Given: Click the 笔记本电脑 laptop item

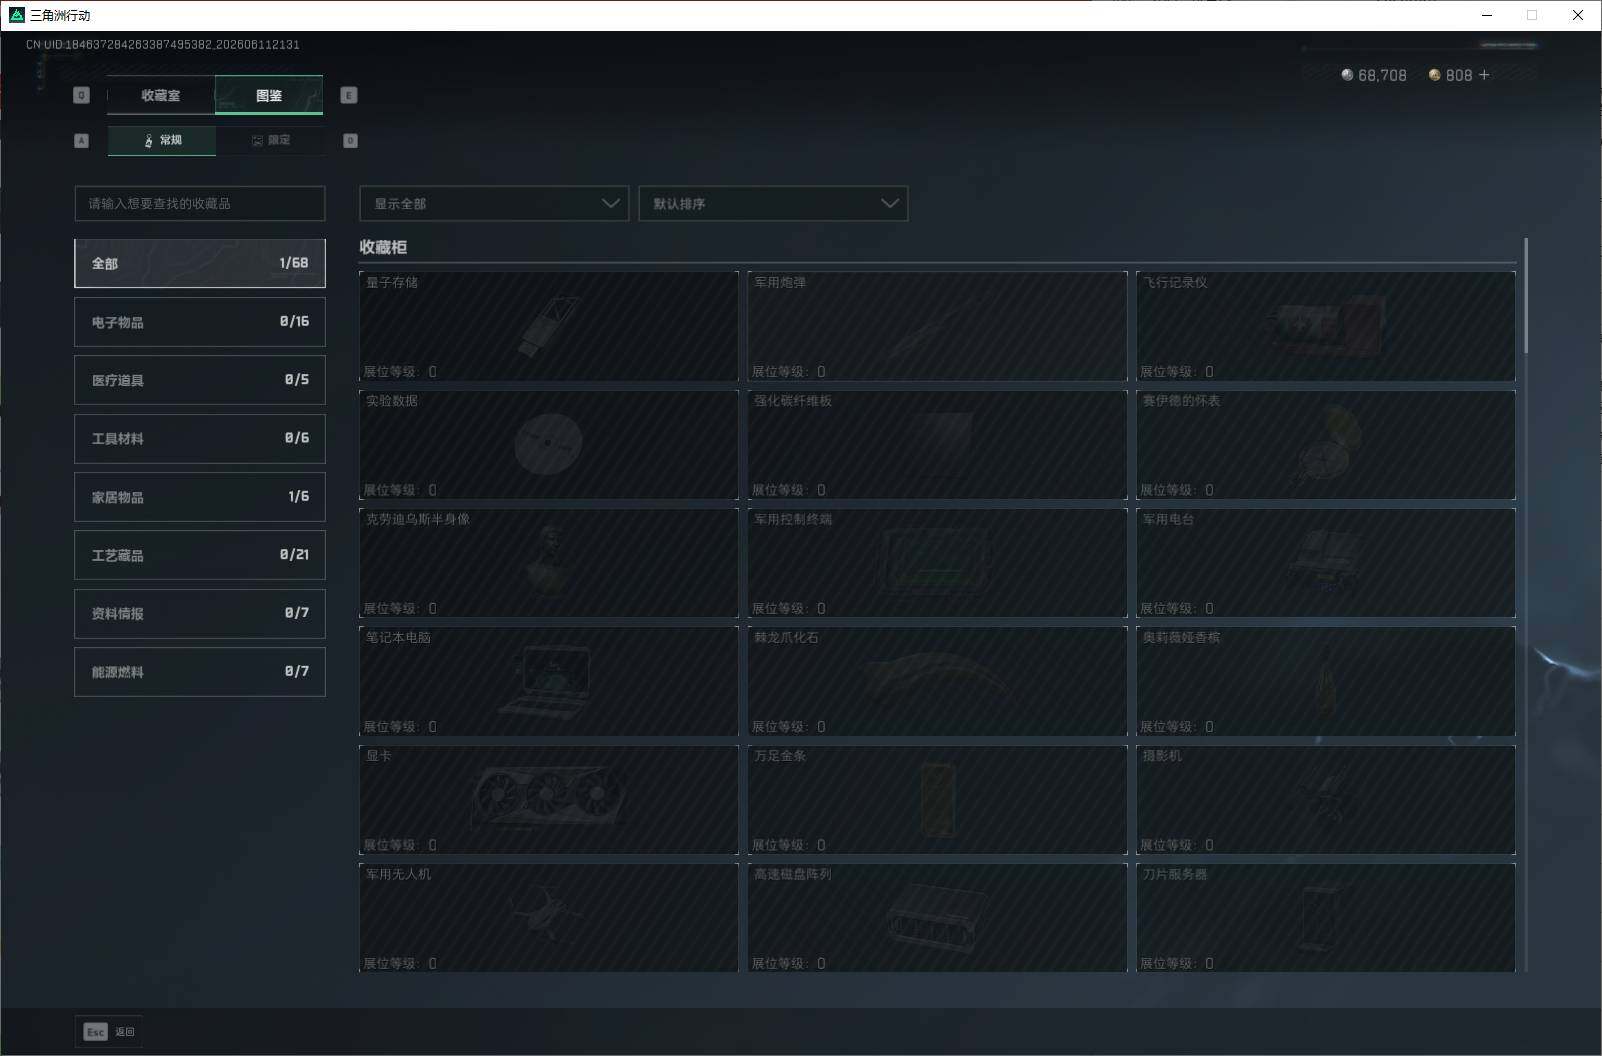Looking at the screenshot, I should click(x=548, y=681).
